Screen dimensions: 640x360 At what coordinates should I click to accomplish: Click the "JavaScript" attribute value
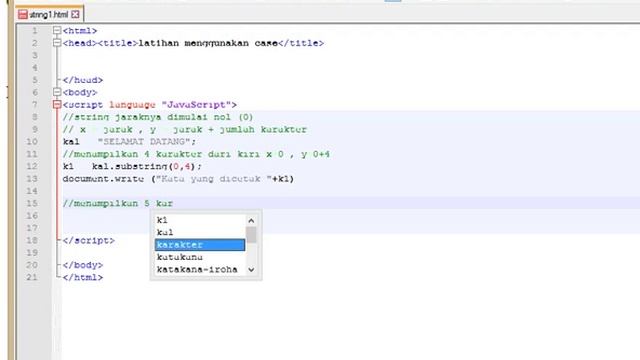coord(197,105)
